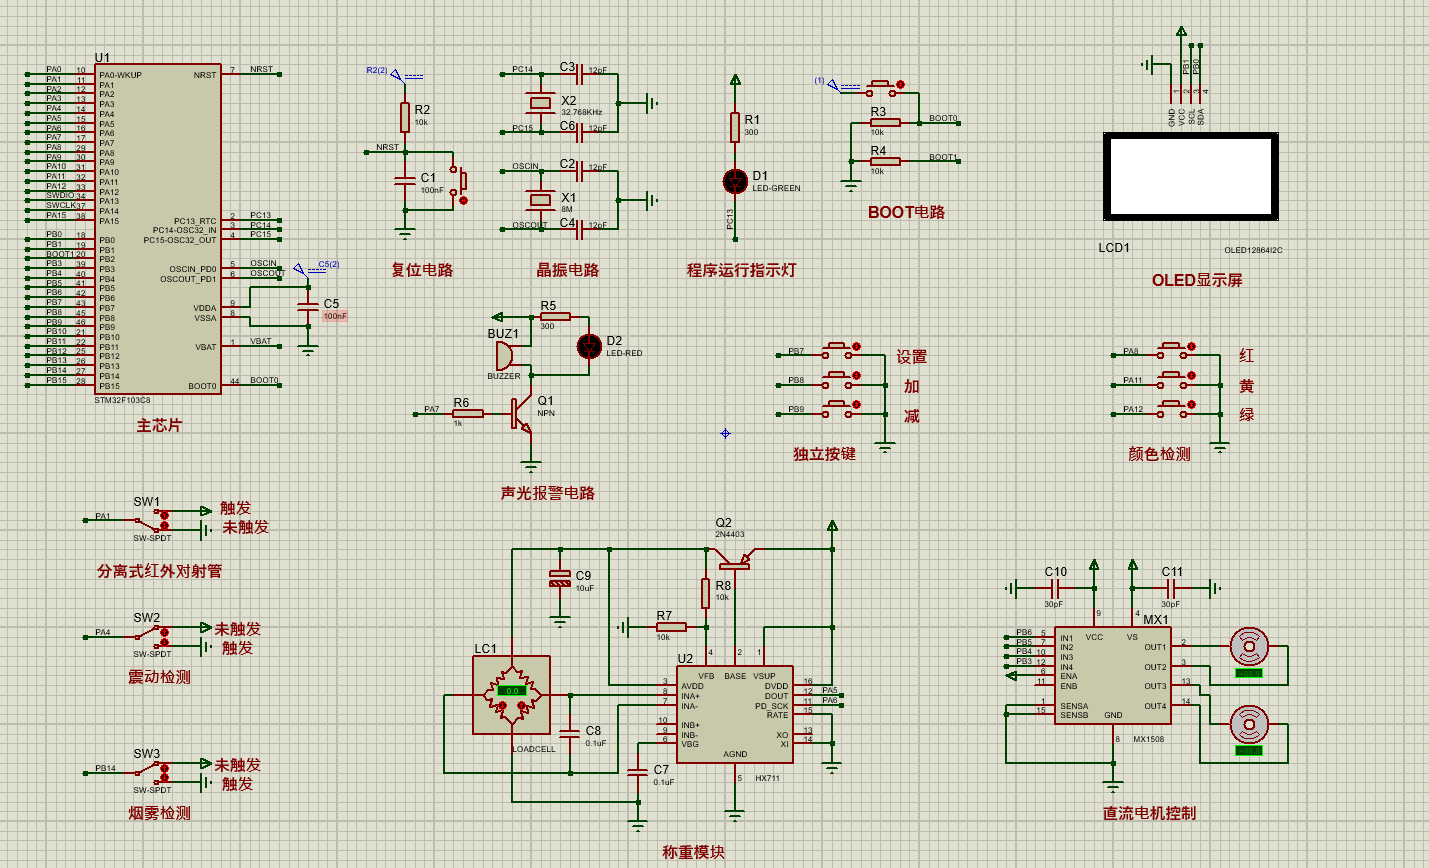
Task: Select the 32.768KHz crystal X2
Action: (x=541, y=102)
